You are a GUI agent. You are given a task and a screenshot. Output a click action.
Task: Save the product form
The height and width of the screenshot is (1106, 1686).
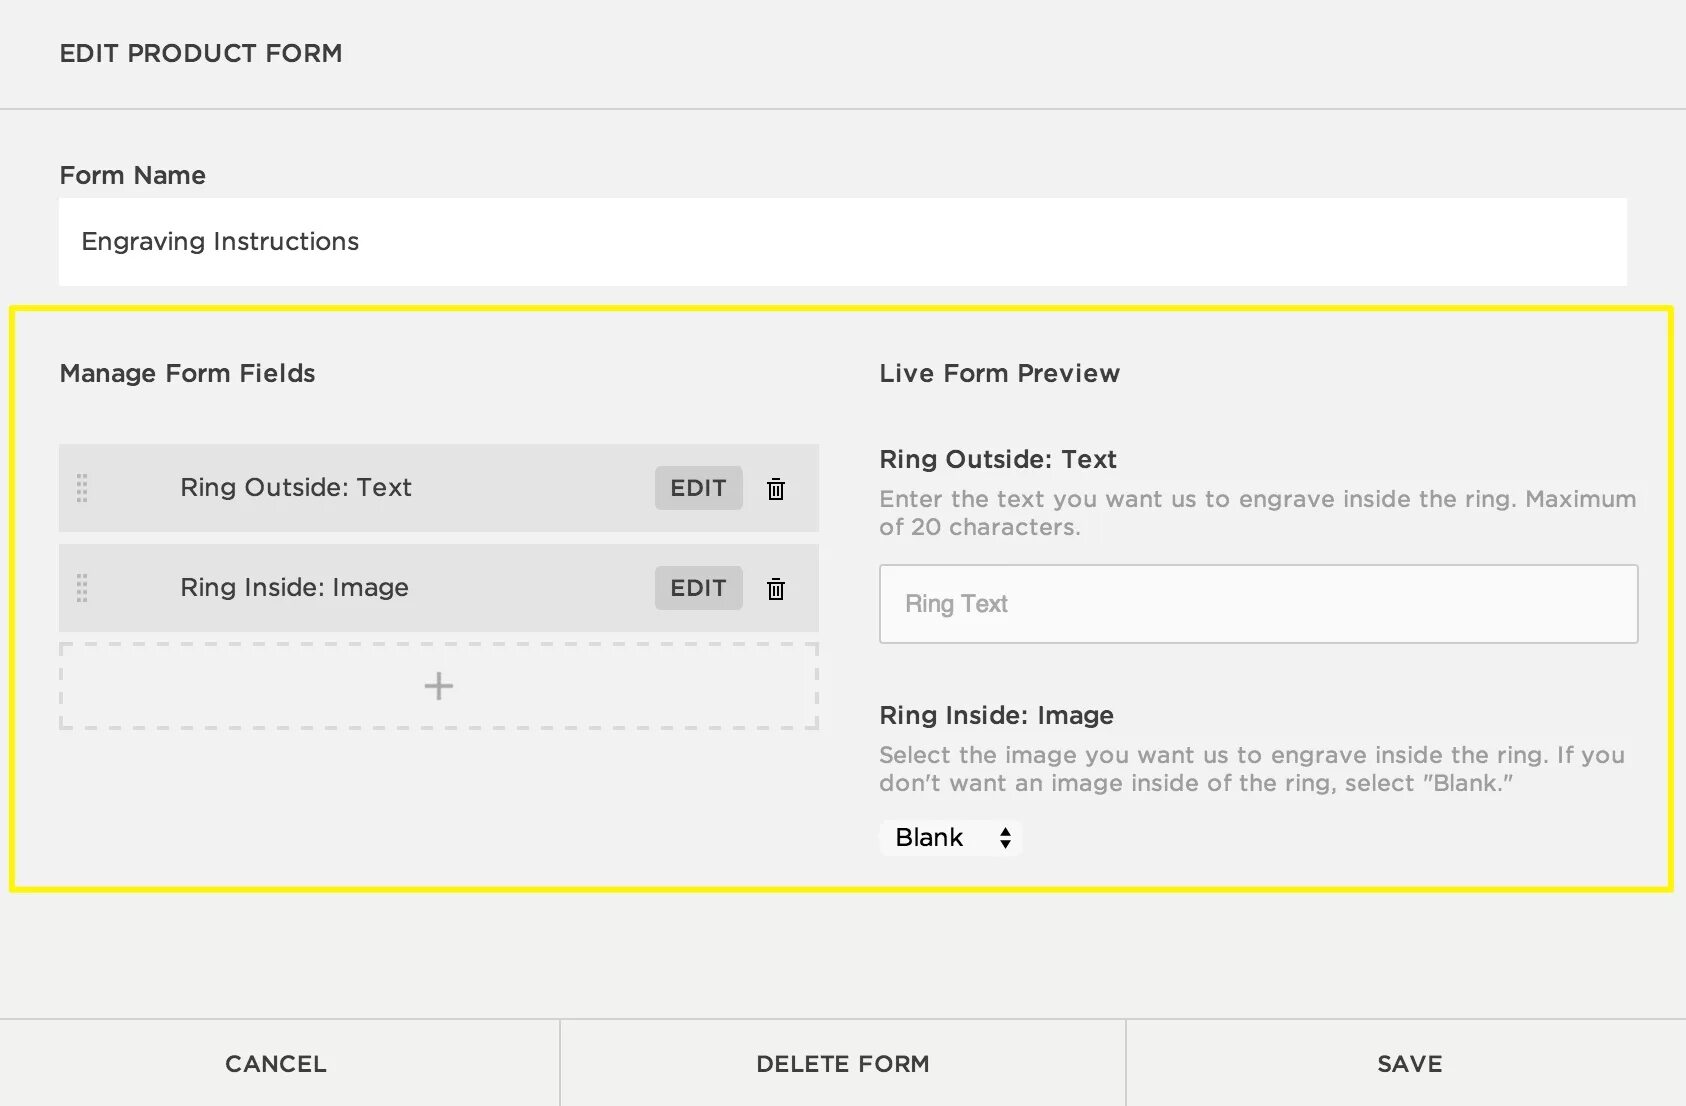(x=1409, y=1064)
